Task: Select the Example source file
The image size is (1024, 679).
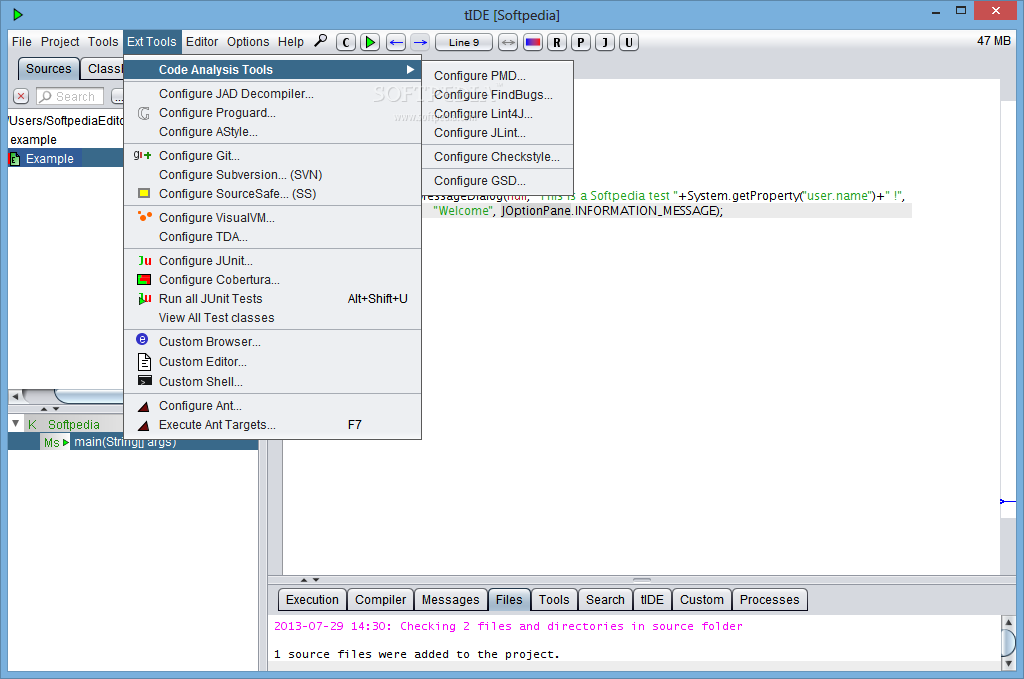Action: coord(50,159)
